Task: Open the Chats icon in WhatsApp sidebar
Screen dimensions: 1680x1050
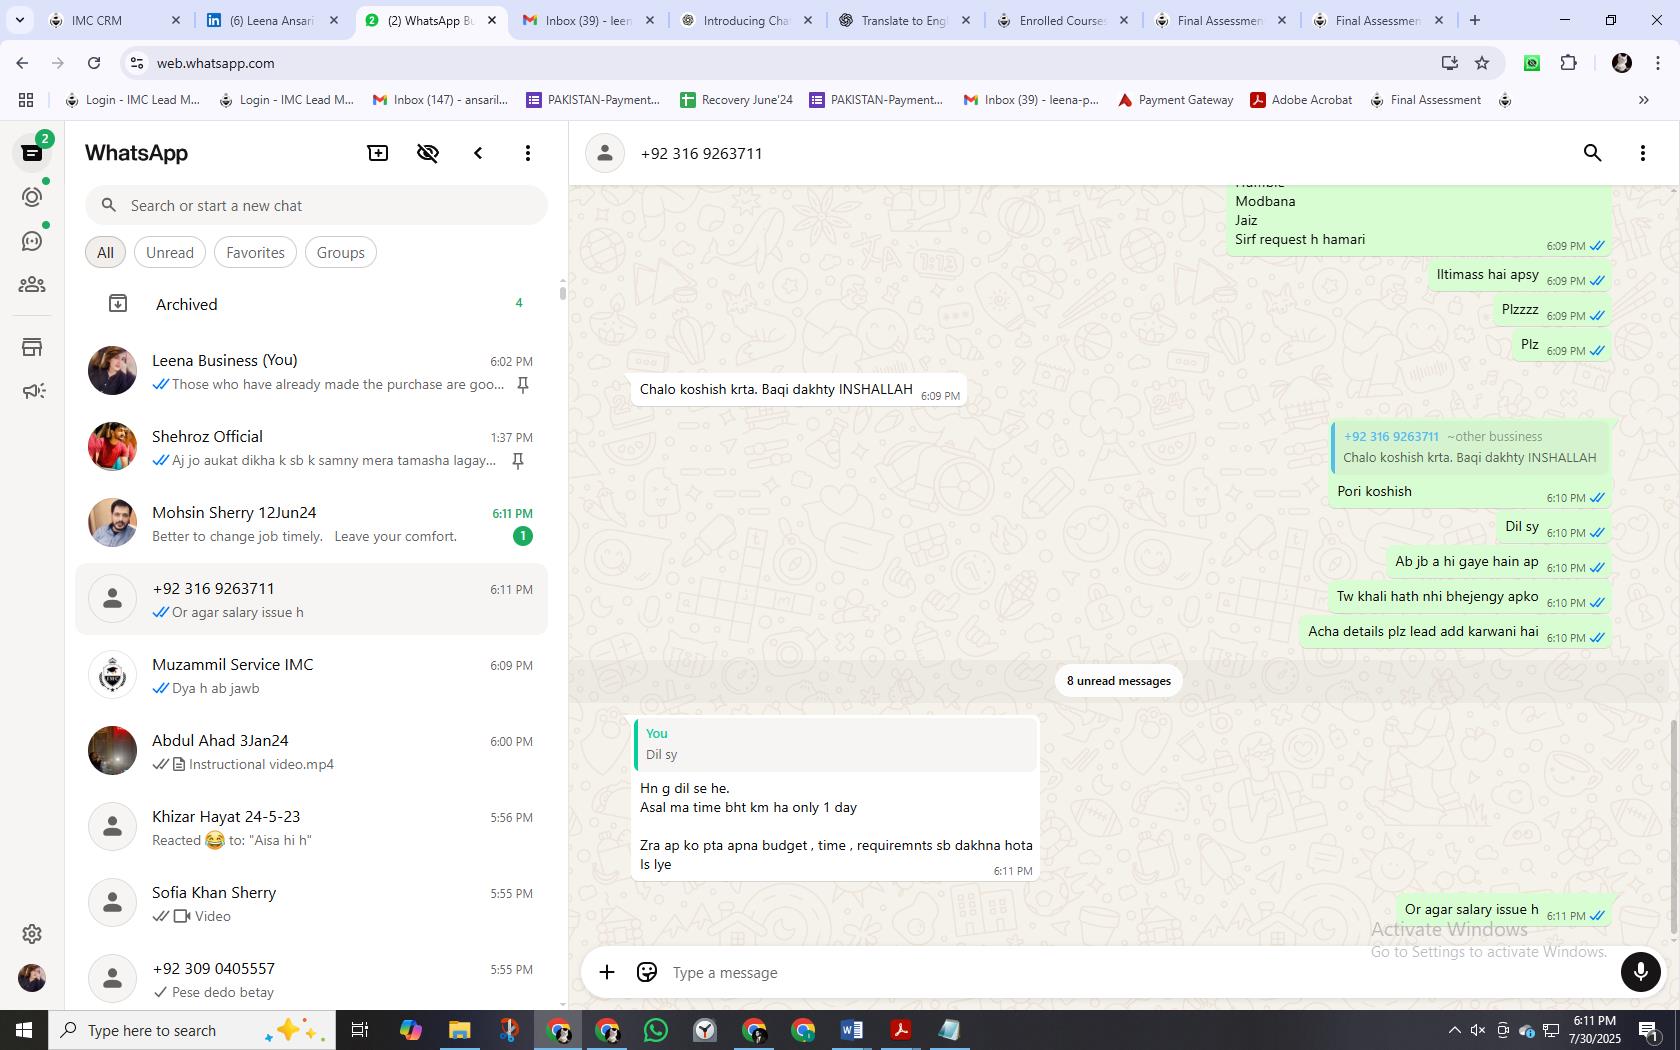Action: coord(32,153)
